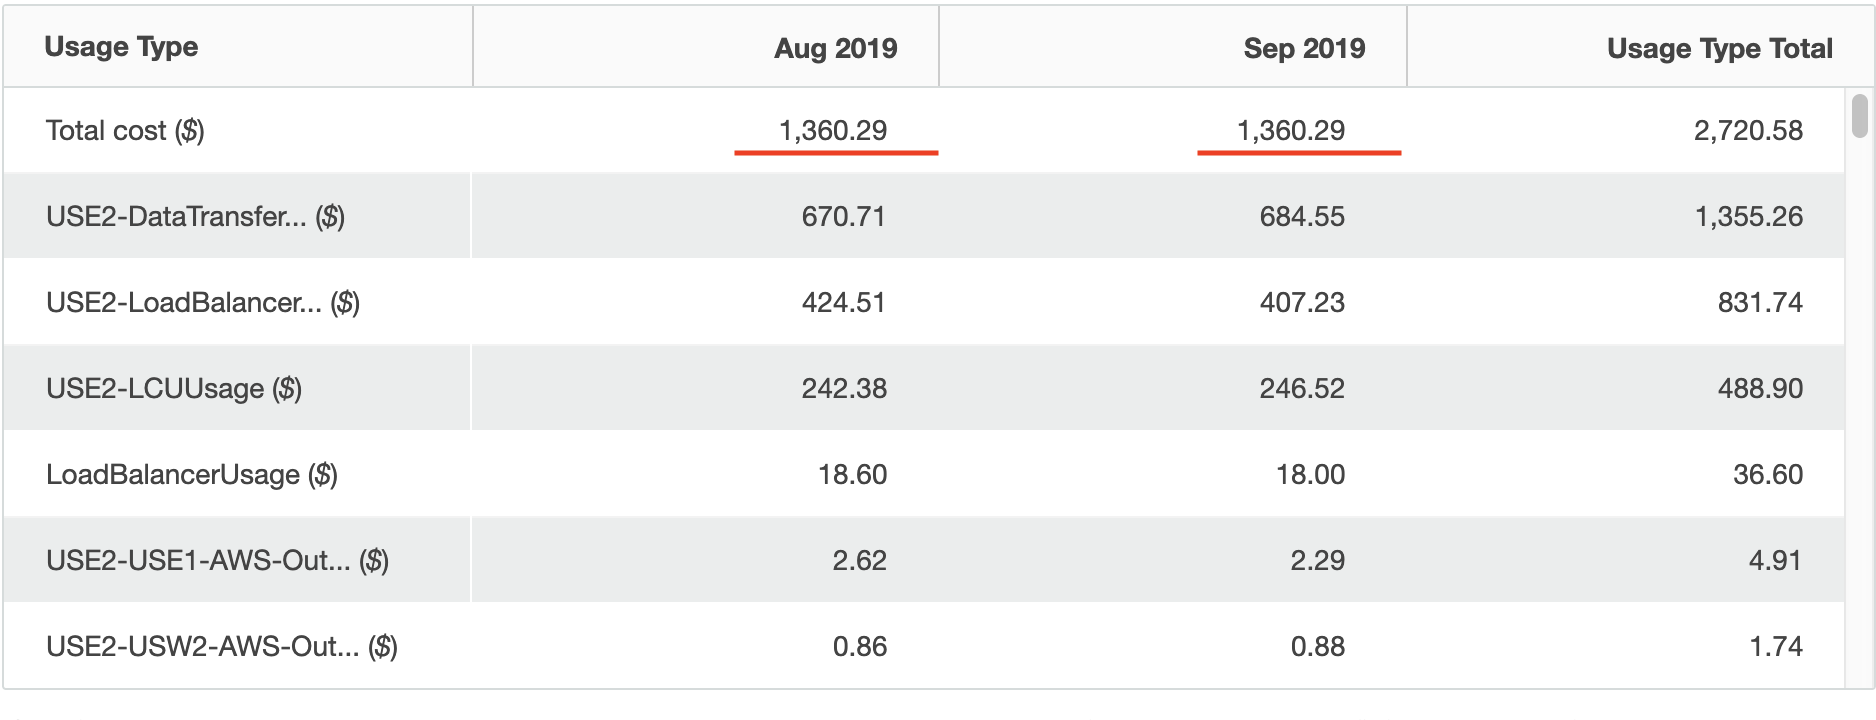Click the table's vertical scrollbar thumb
This screenshot has width=1876, height=720.
(x=1859, y=115)
